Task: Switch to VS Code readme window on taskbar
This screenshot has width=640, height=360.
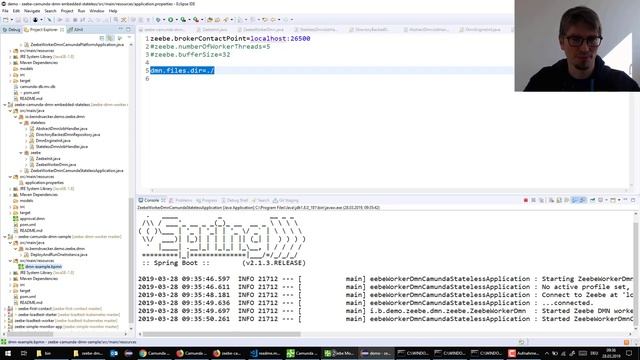Action: pos(265,353)
